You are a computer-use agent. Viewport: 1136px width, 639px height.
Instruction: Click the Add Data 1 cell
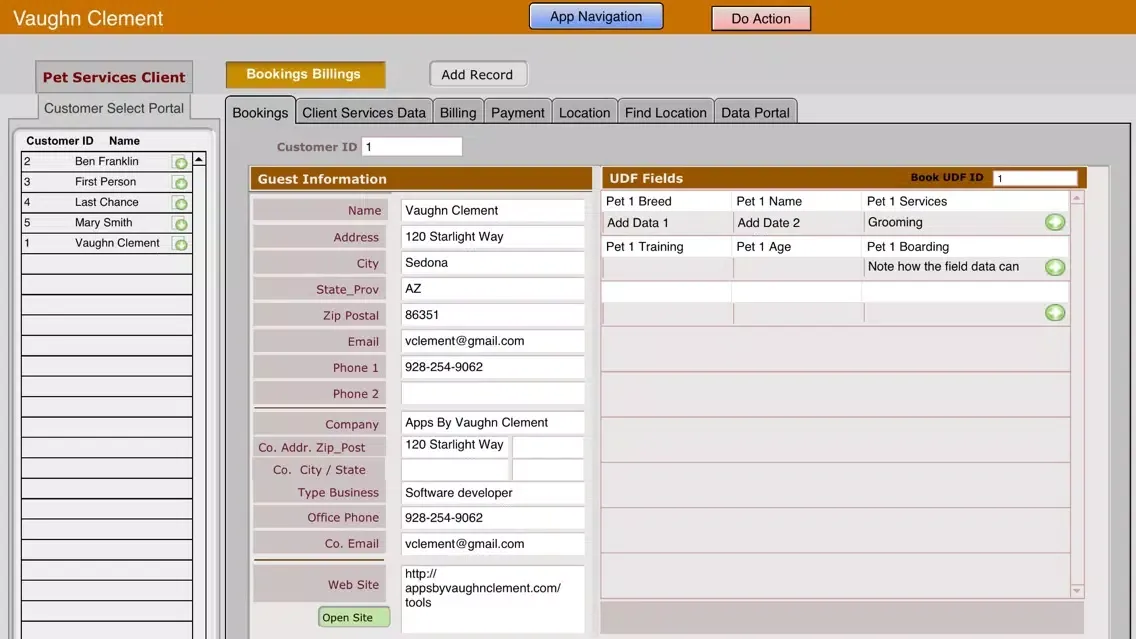pos(666,223)
